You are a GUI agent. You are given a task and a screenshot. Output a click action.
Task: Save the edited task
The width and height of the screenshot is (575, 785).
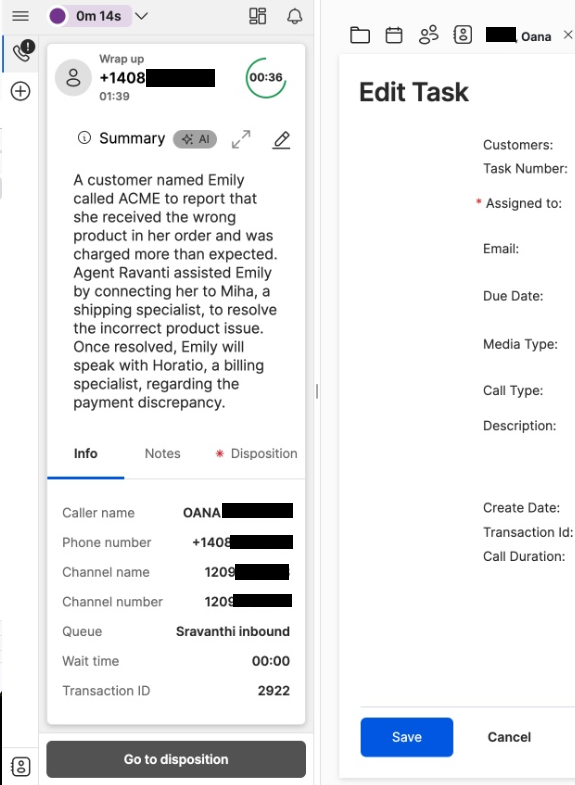click(407, 737)
